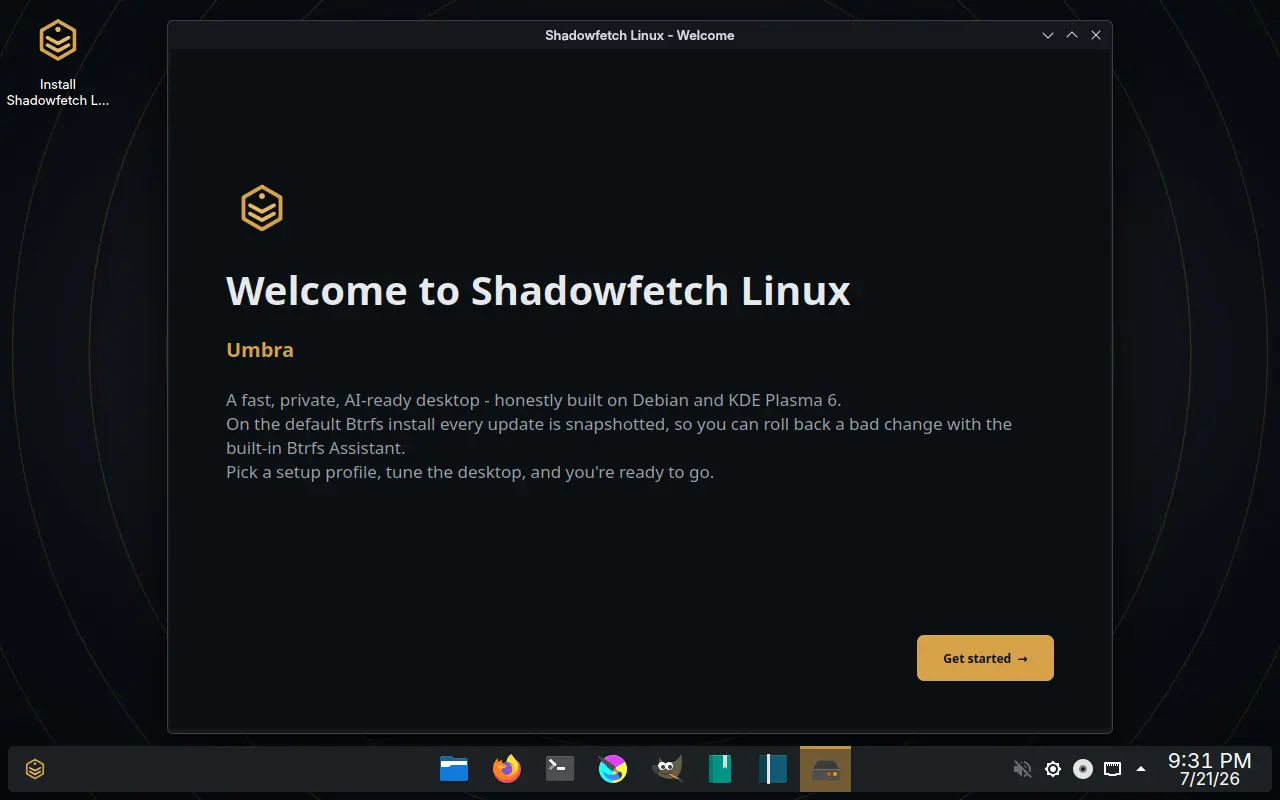Image resolution: width=1280 pixels, height=800 pixels.
Task: Select the highlighted disk drive taskbar entry
Action: 825,769
